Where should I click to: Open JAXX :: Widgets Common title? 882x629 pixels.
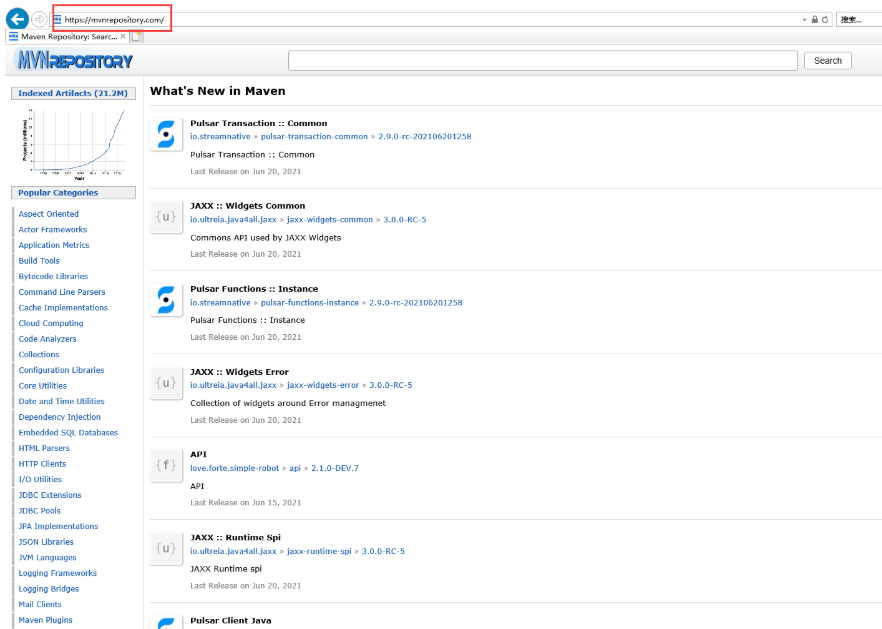pos(248,206)
